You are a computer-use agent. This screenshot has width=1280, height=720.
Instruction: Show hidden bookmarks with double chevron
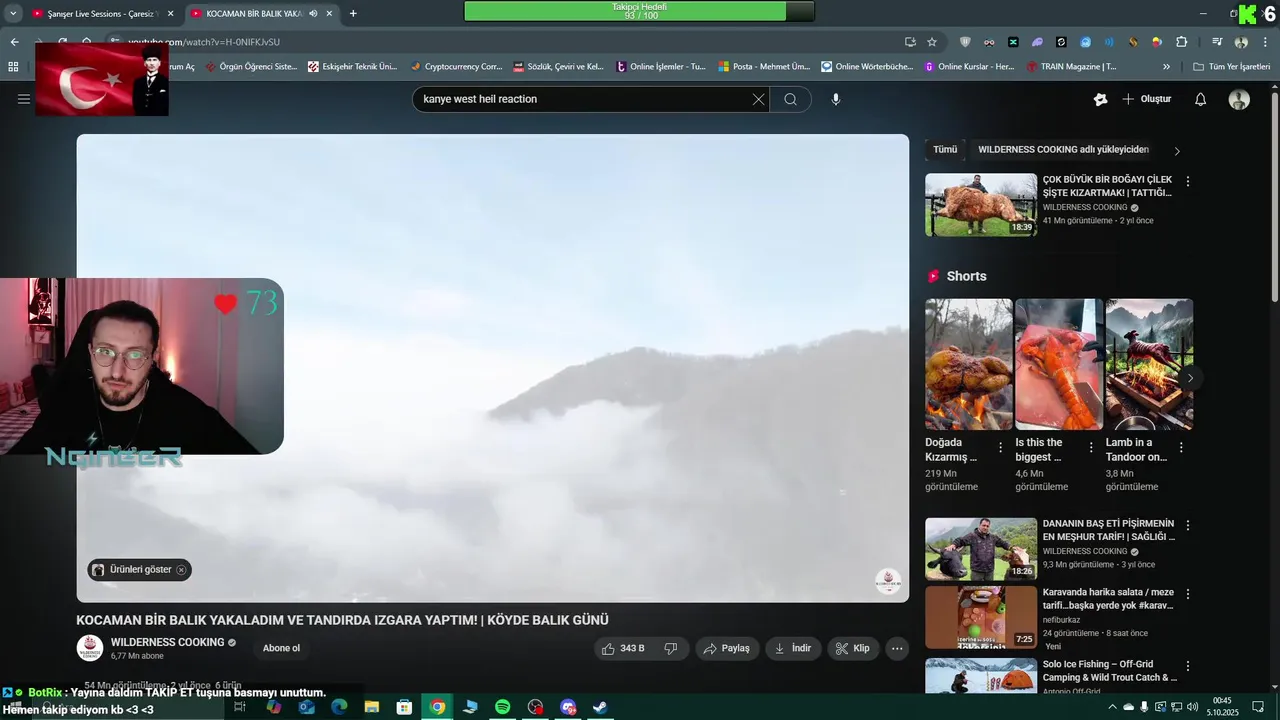tap(1166, 67)
